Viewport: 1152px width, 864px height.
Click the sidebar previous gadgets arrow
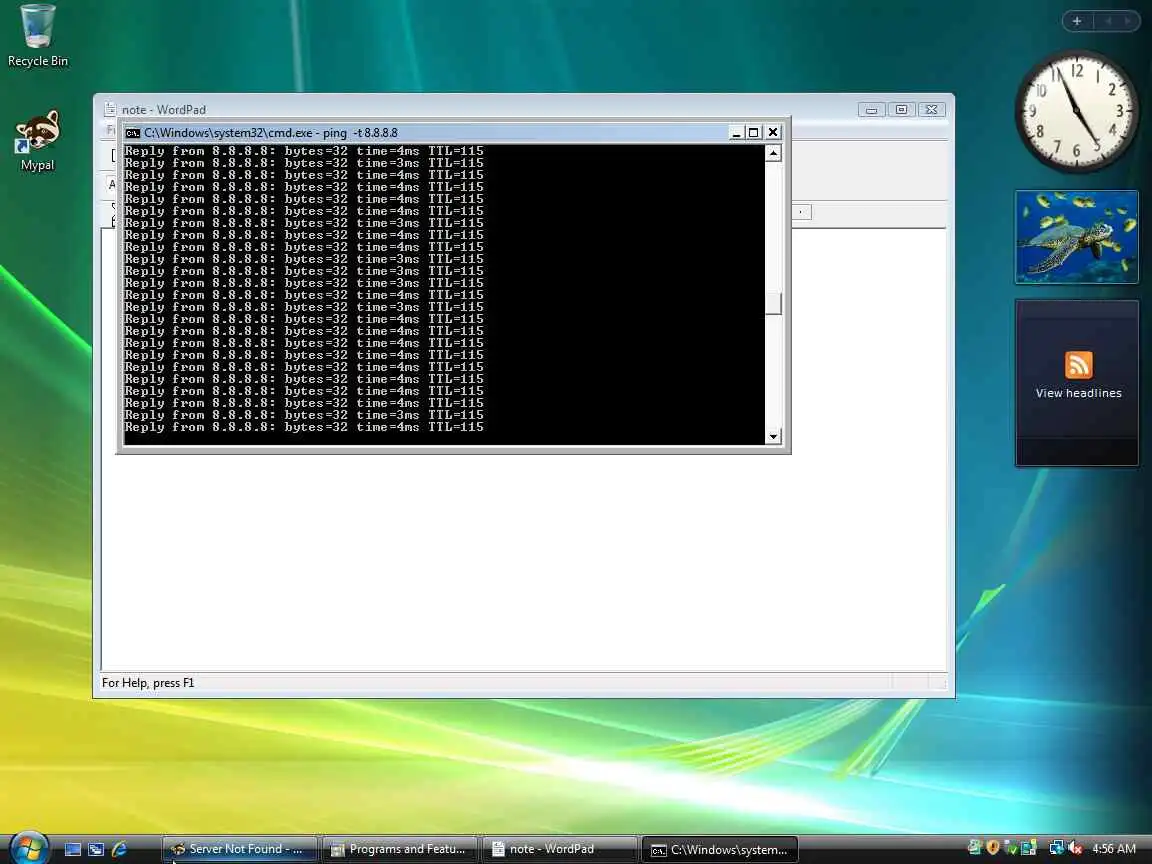click(x=1108, y=21)
